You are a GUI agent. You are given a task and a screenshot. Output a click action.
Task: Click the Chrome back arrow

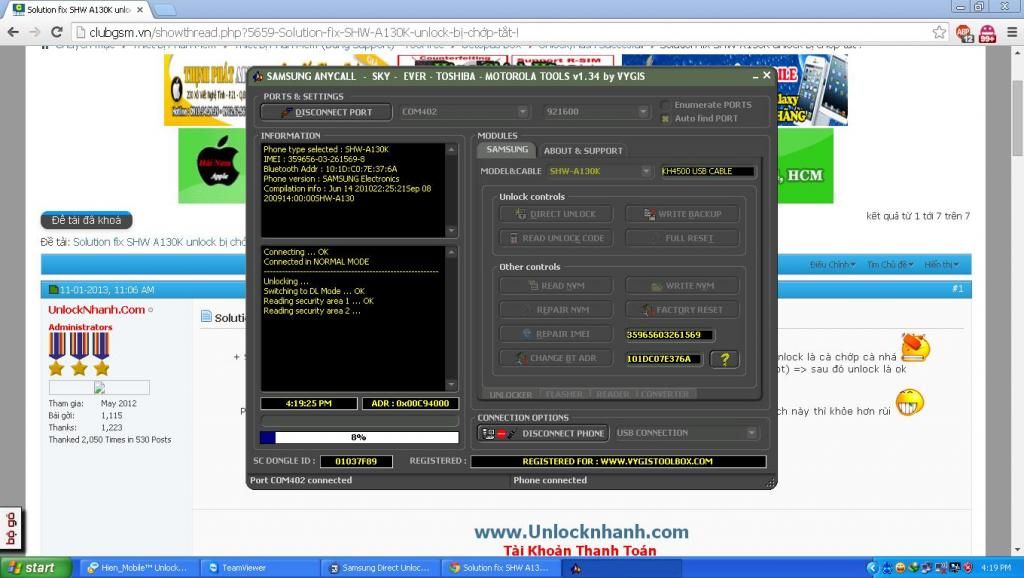[x=13, y=32]
